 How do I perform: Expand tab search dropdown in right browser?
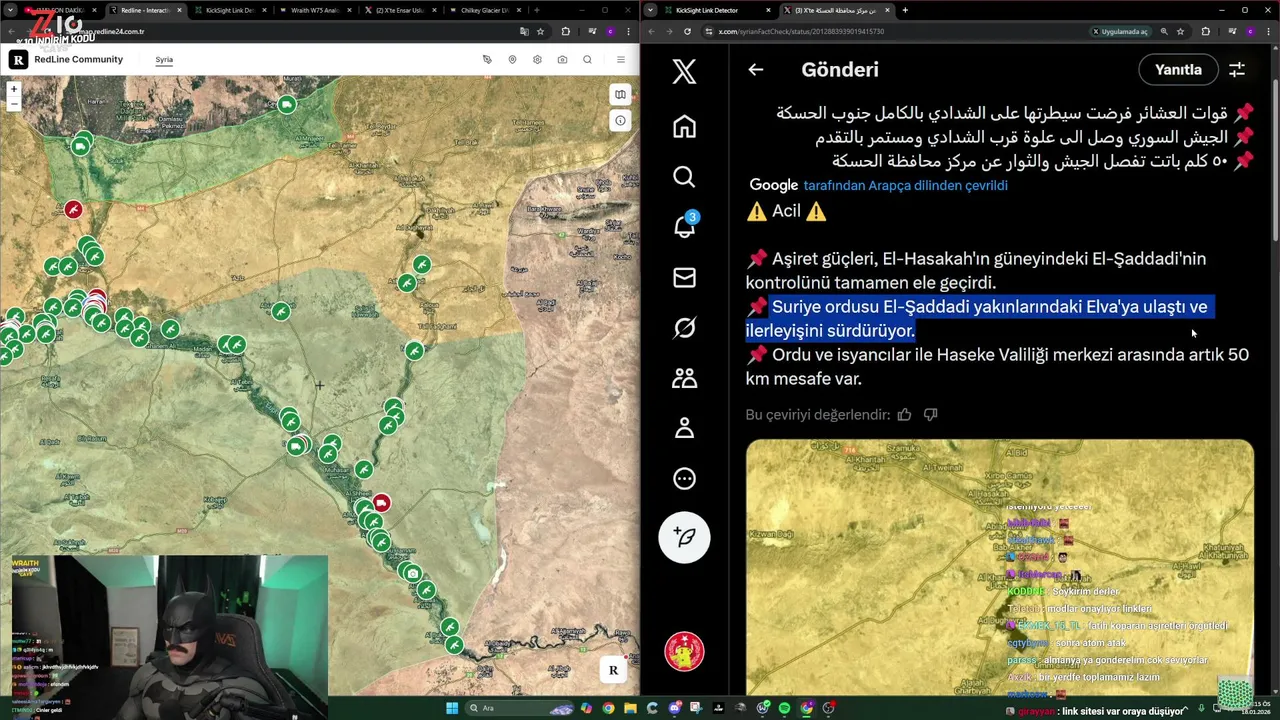tap(651, 10)
